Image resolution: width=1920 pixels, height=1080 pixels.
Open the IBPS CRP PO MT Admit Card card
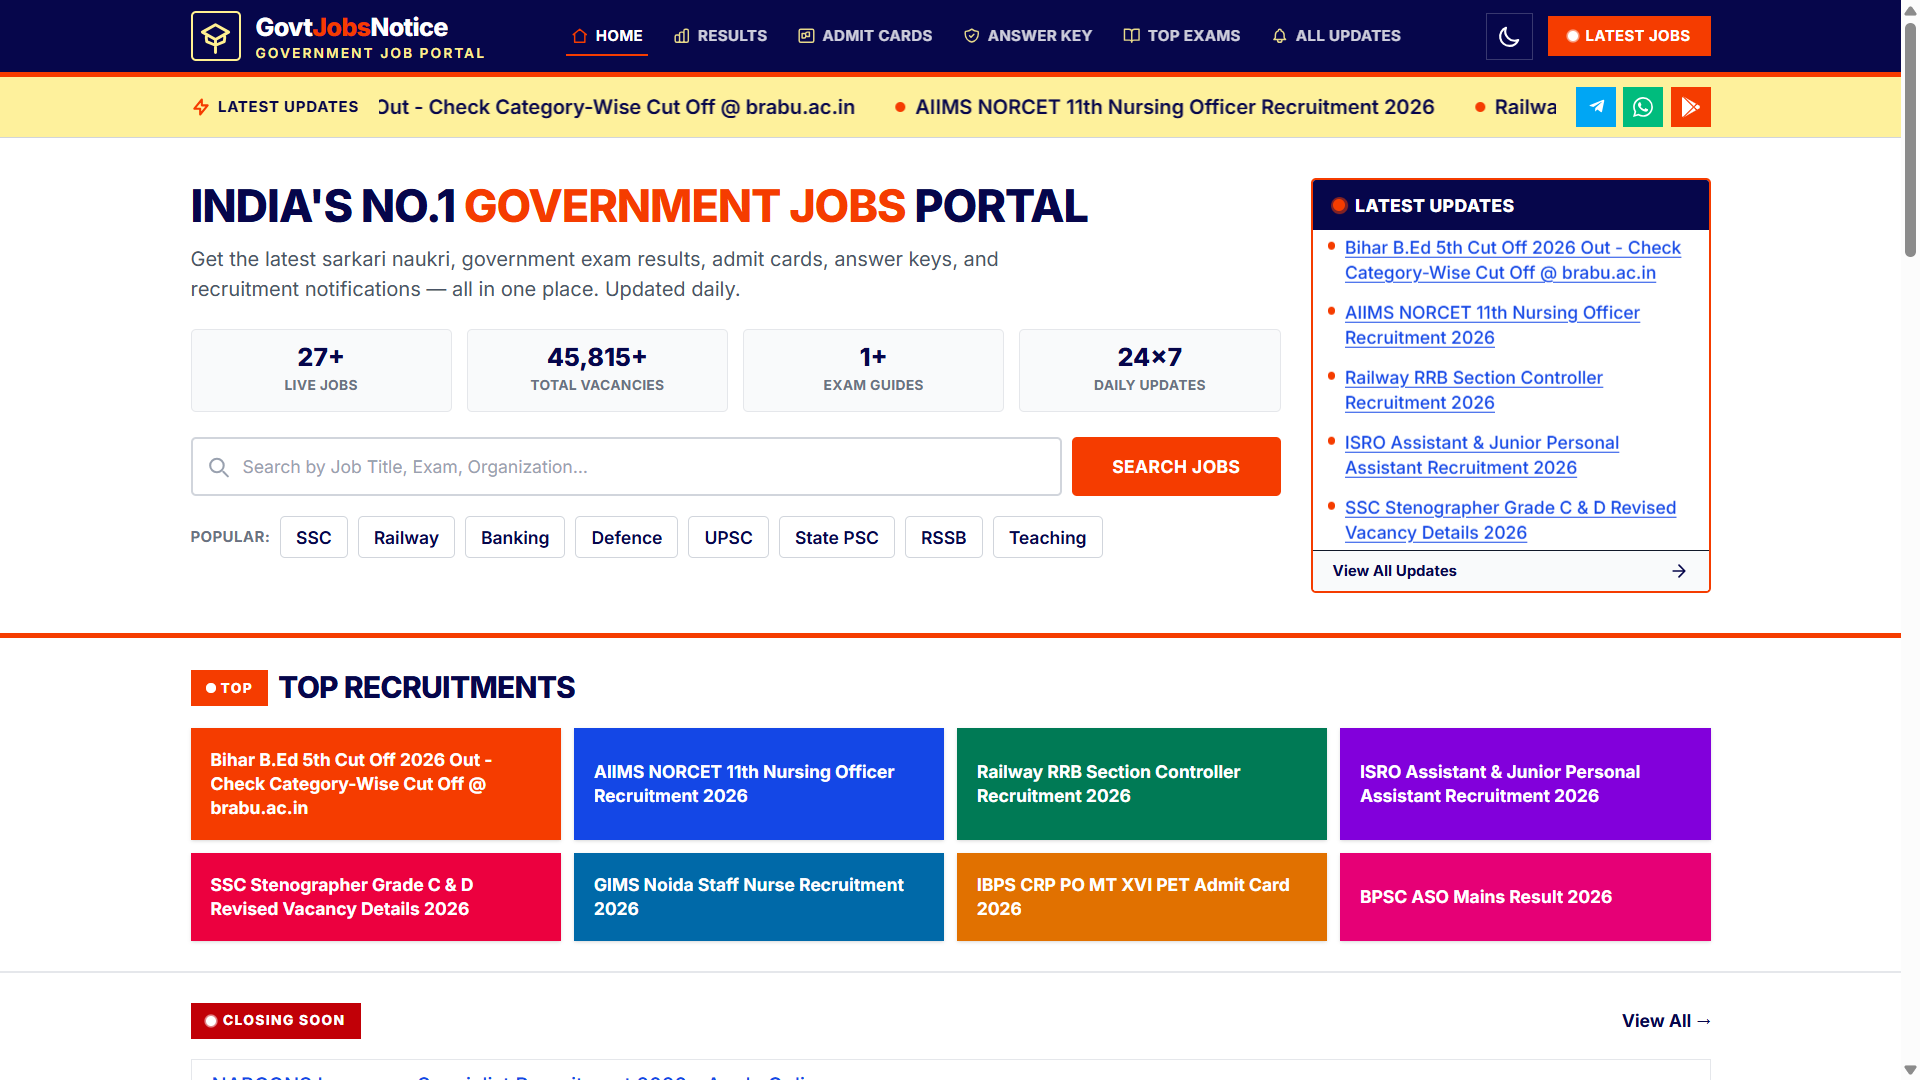pos(1142,897)
